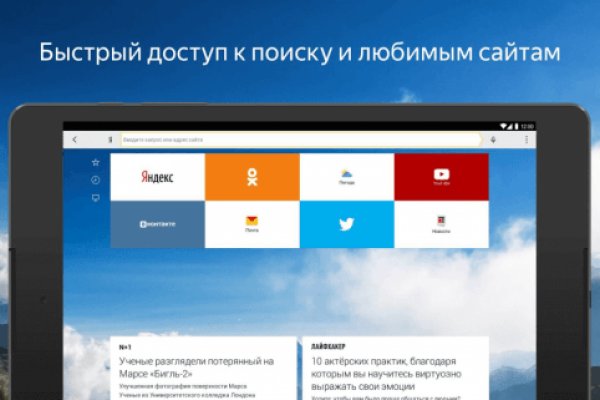The width and height of the screenshot is (600, 400).
Task: Open the red YouTube tile
Action: tap(441, 177)
